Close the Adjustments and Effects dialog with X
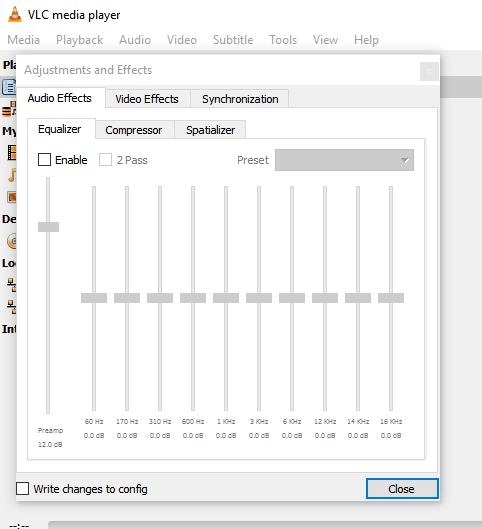Viewport: 482px width, 529px height. coord(429,72)
